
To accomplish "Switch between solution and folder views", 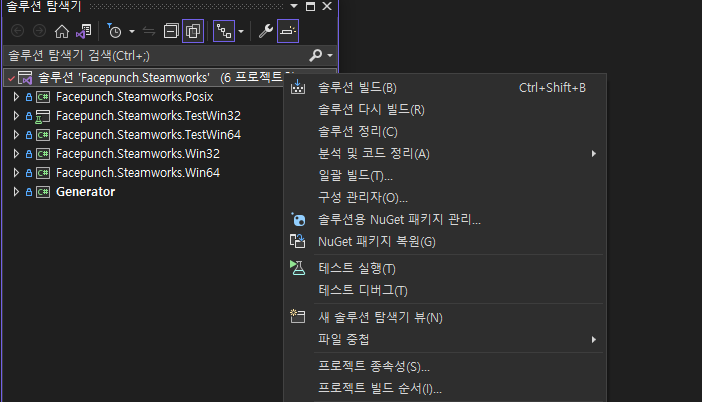I will 84,31.
